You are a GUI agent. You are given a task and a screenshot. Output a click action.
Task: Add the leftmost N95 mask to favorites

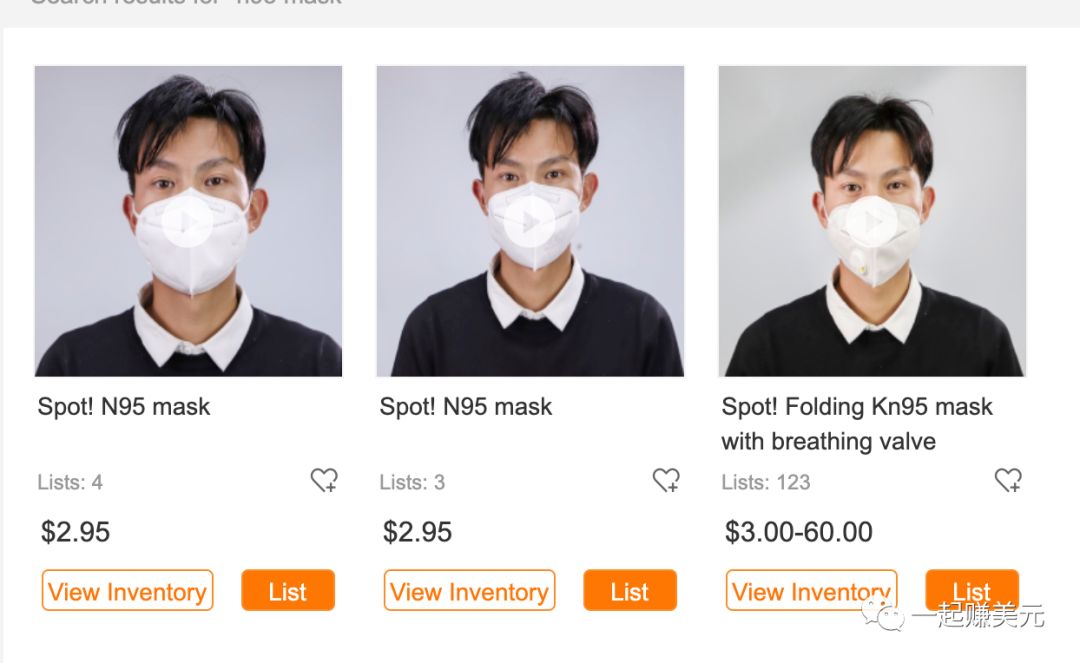(x=324, y=481)
